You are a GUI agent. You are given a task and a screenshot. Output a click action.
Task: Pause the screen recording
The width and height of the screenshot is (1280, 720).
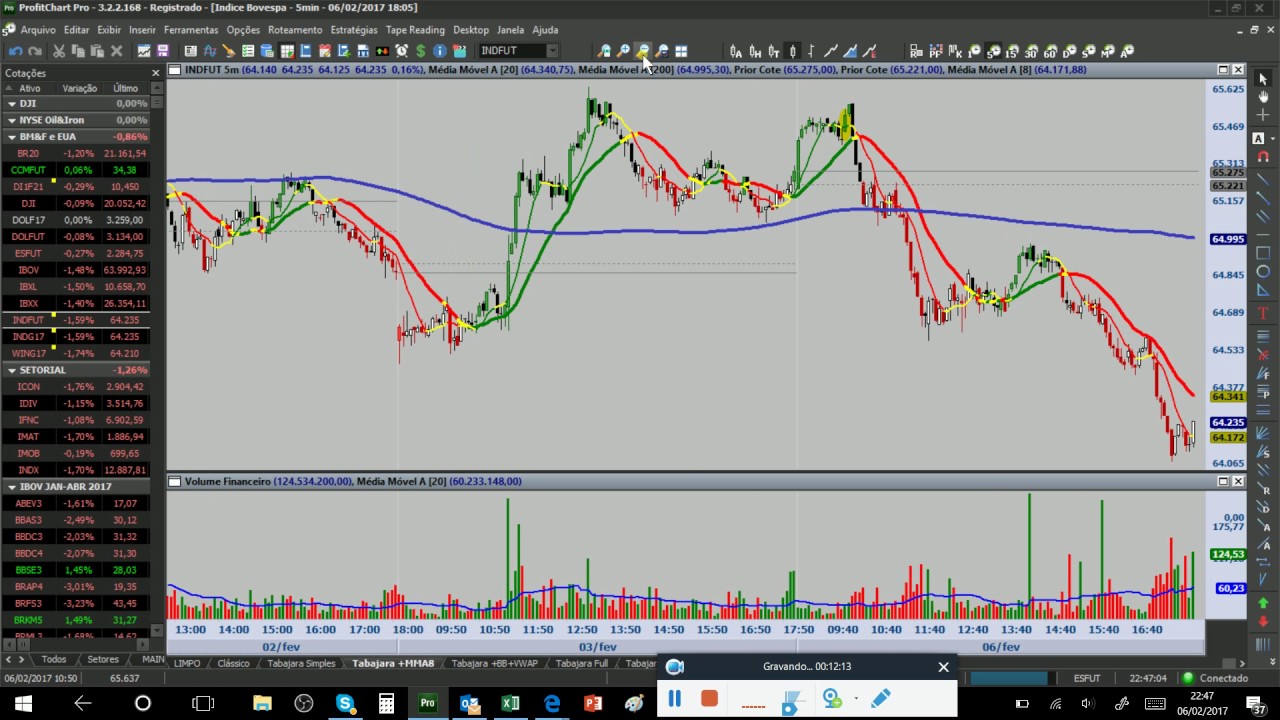(x=674, y=699)
